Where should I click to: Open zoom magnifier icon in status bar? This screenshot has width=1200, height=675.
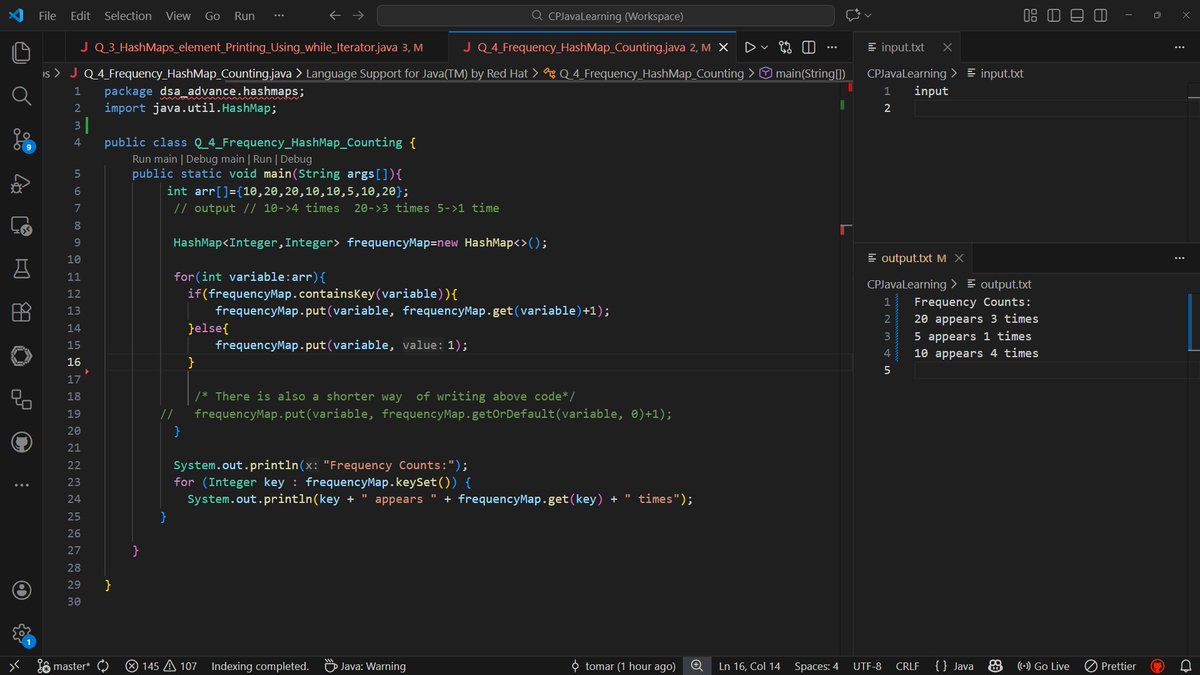[697, 666]
